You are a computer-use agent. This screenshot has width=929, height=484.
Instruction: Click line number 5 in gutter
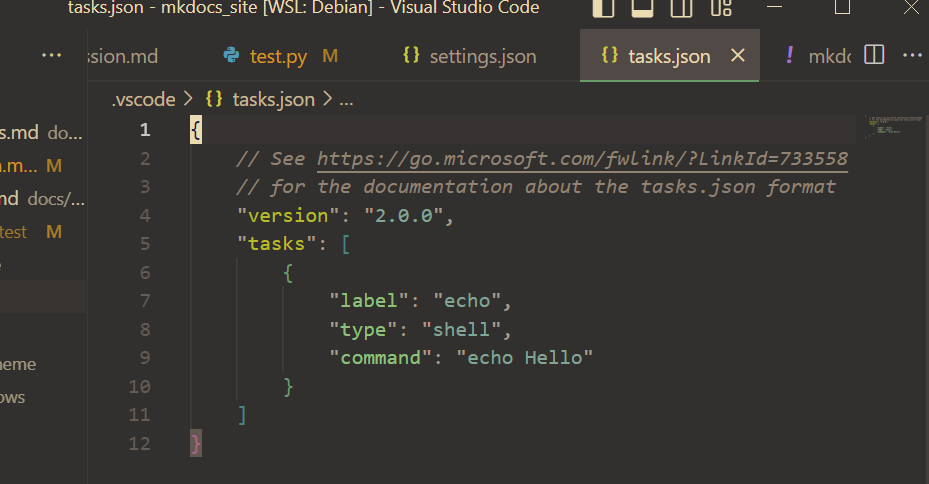[x=145, y=243]
